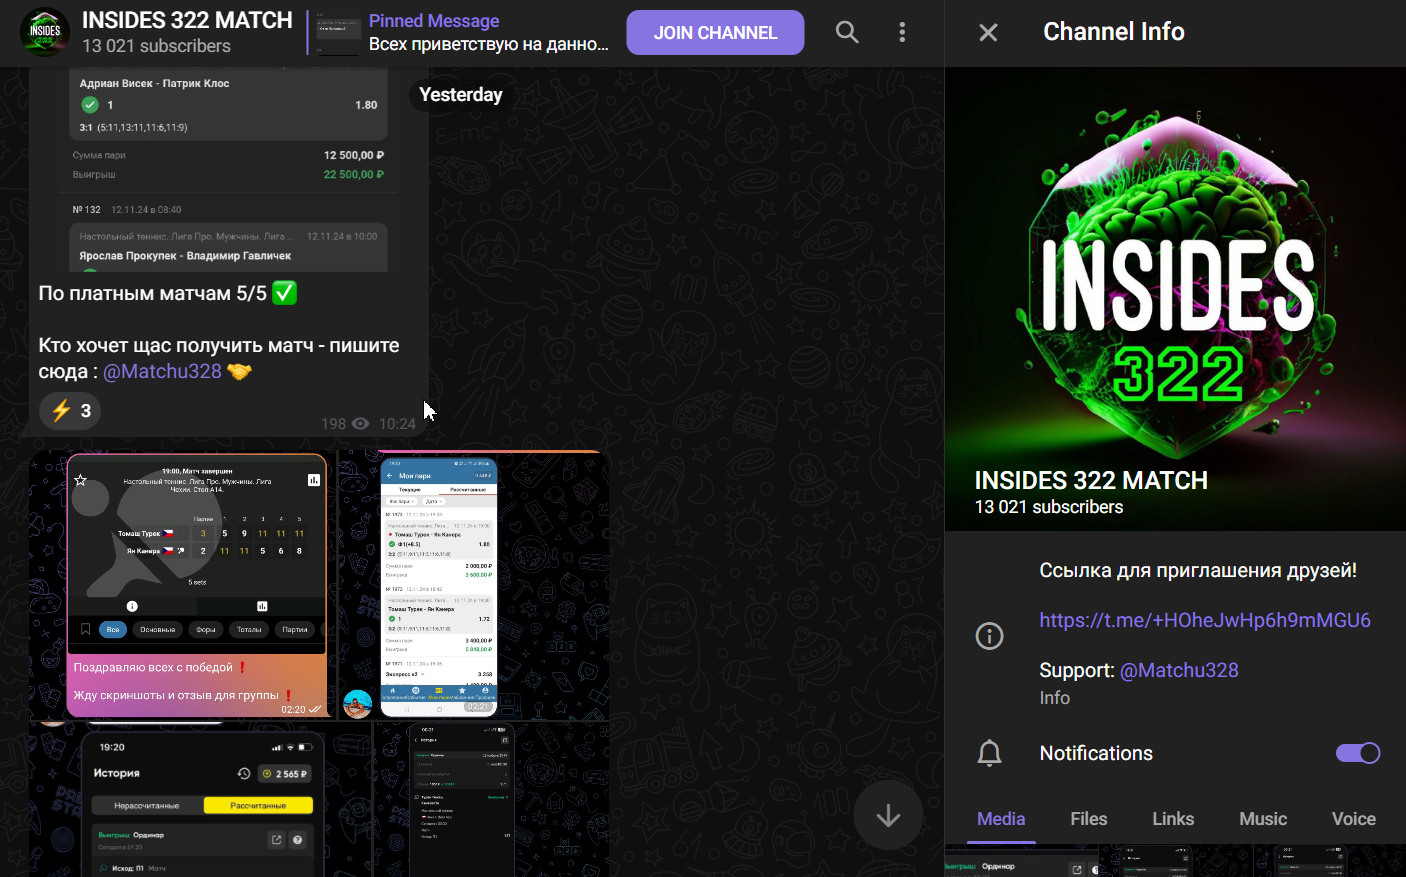Click the 'Notifications' label
This screenshot has width=1406, height=877.
click(1096, 753)
